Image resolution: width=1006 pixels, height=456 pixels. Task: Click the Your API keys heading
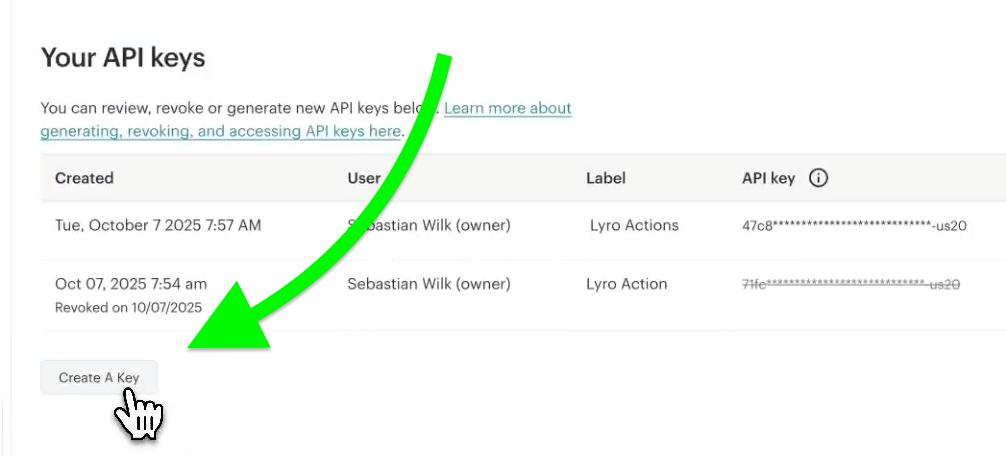click(x=123, y=57)
